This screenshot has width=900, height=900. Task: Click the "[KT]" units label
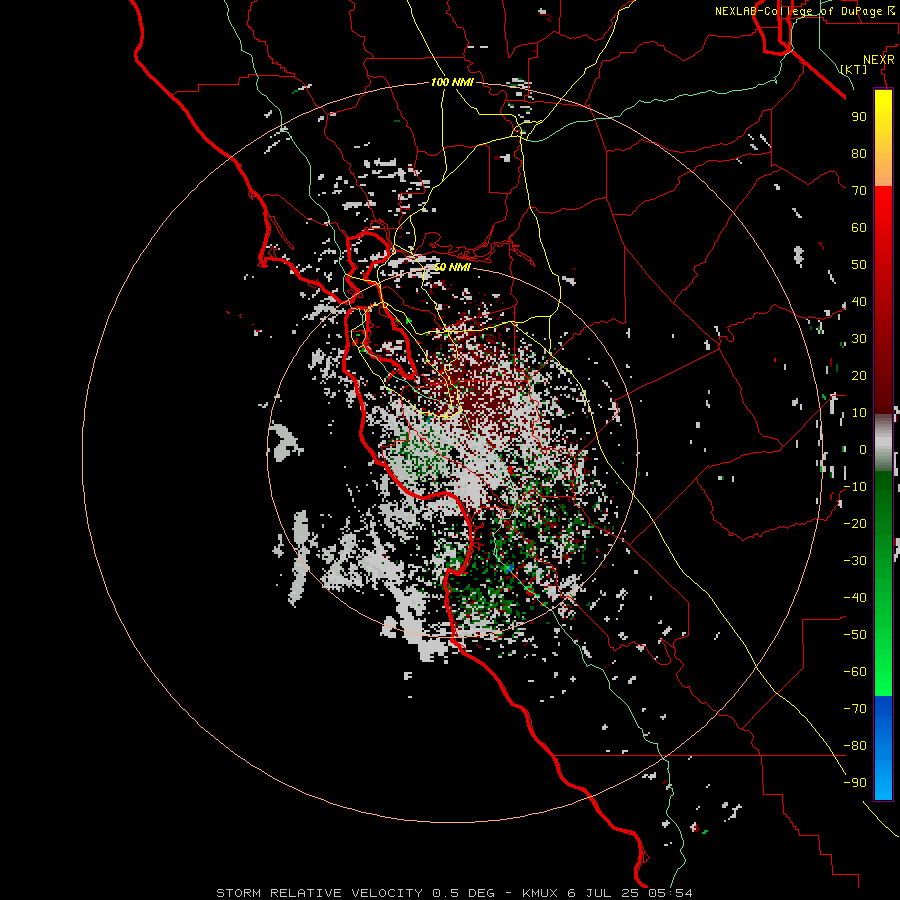(854, 69)
